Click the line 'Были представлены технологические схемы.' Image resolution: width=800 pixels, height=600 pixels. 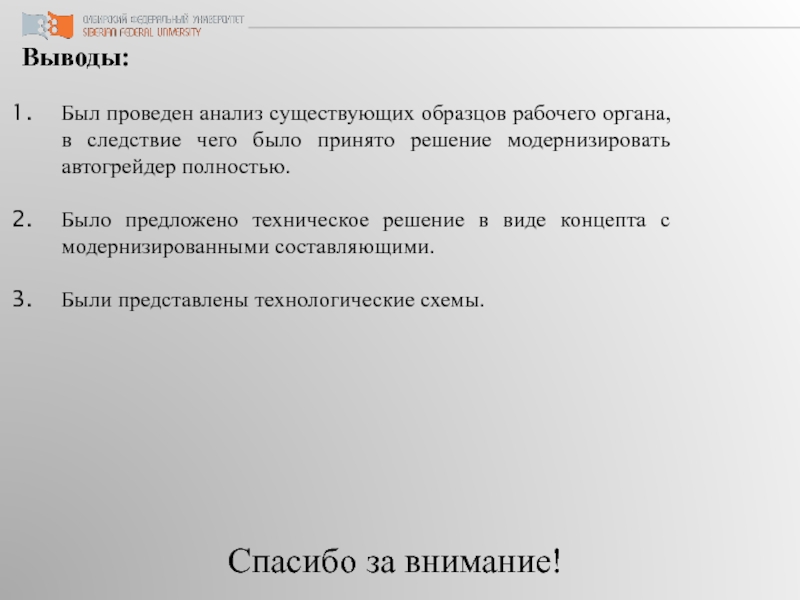(272, 300)
